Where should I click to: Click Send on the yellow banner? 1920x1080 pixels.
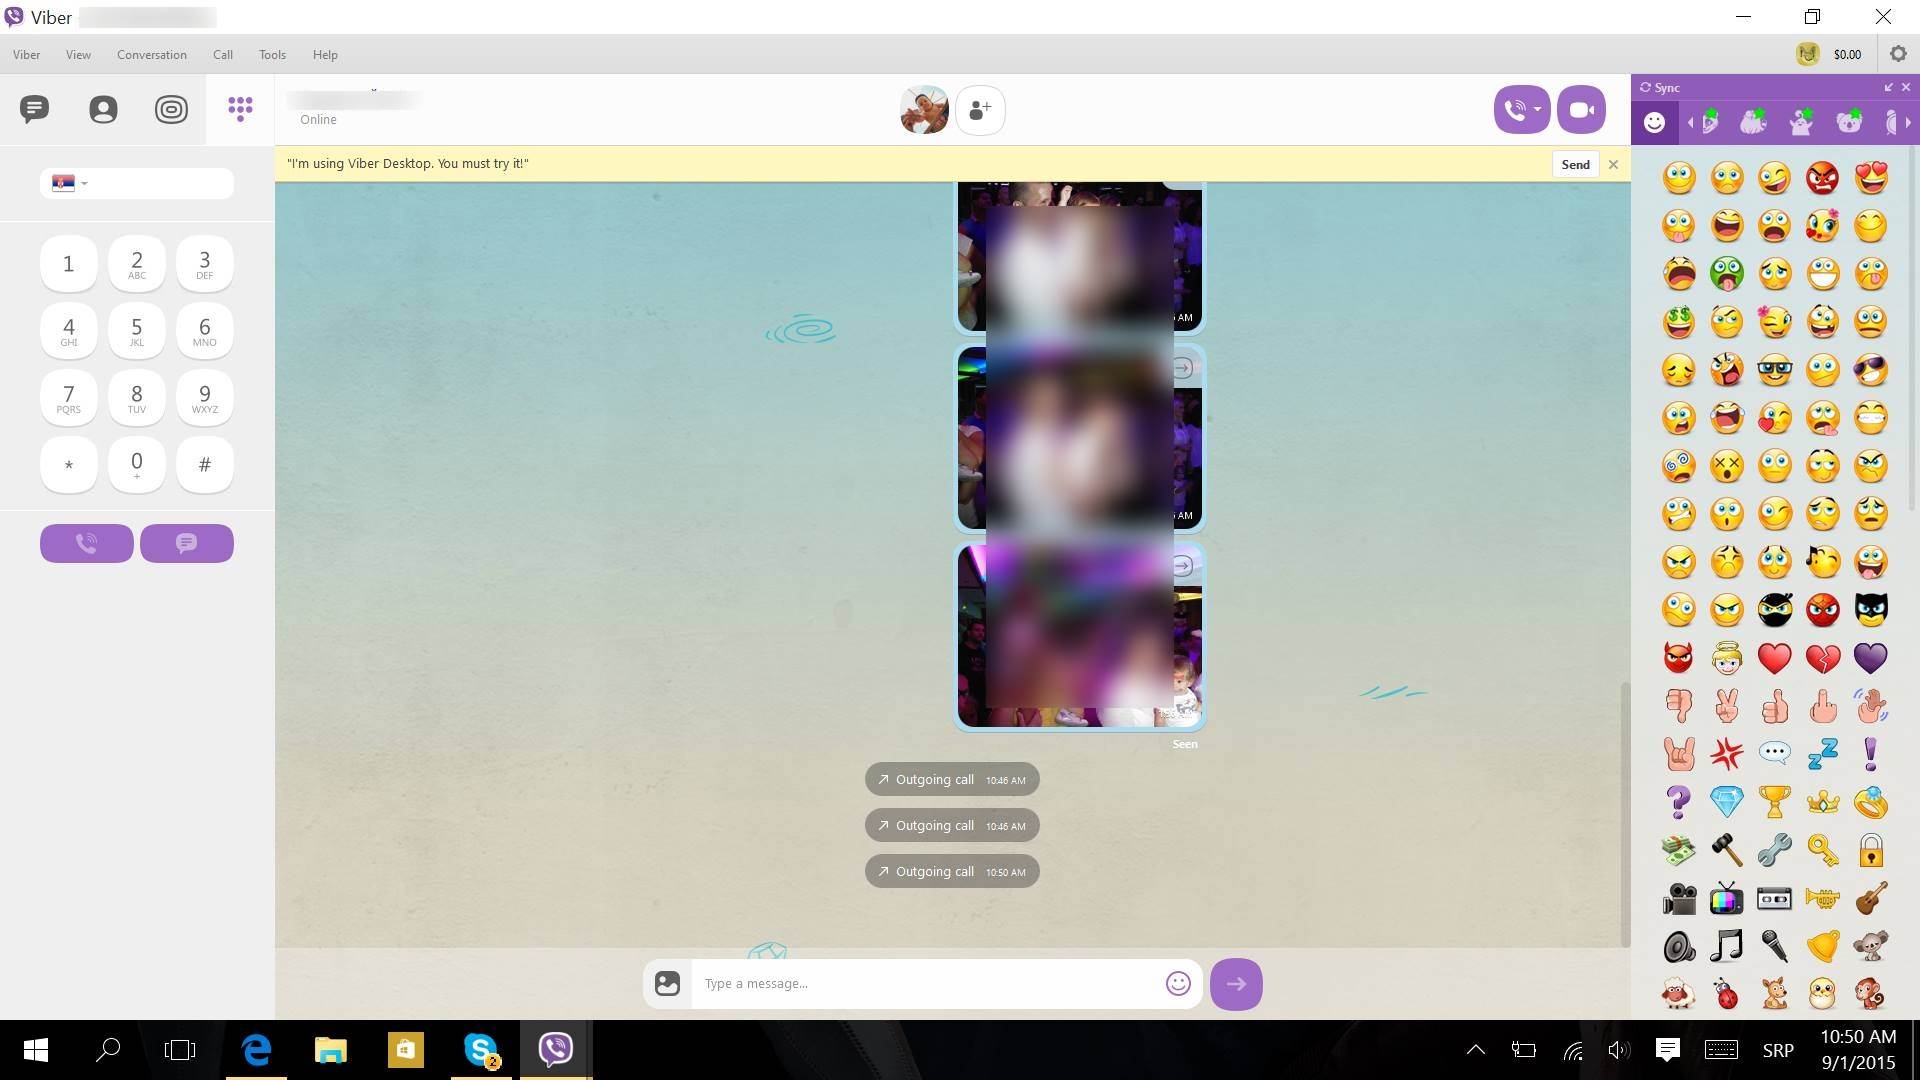coord(1575,165)
